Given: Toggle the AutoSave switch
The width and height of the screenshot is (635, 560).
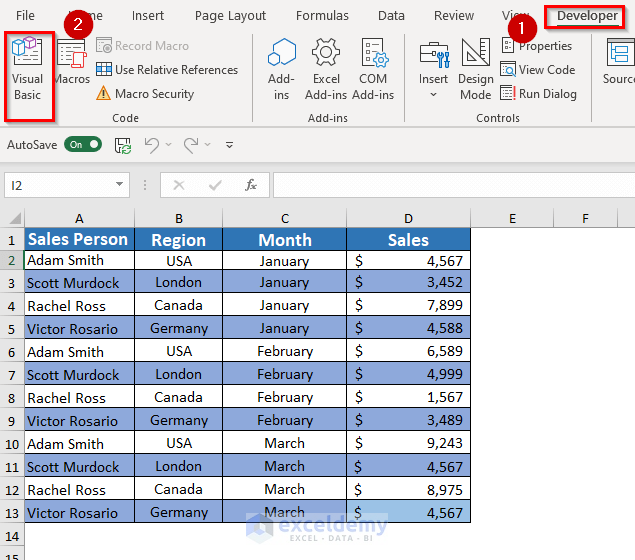Looking at the screenshot, I should 83,145.
